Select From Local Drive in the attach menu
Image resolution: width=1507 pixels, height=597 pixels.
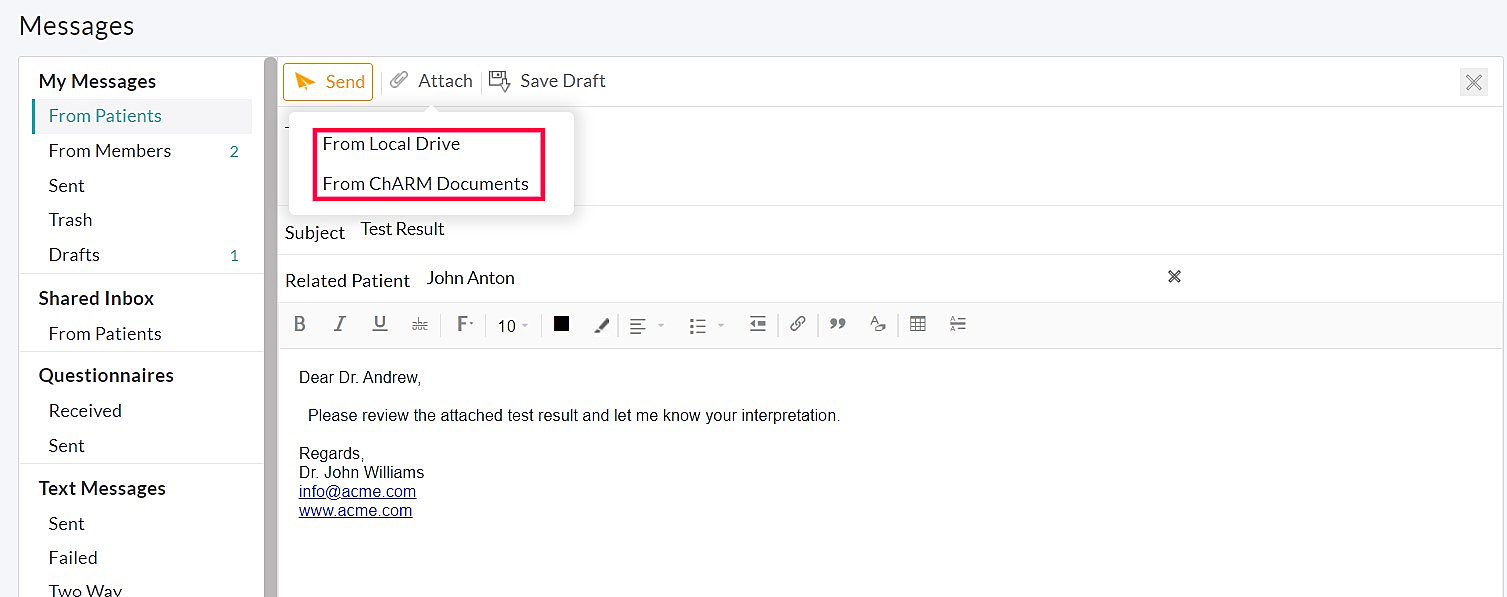point(390,143)
